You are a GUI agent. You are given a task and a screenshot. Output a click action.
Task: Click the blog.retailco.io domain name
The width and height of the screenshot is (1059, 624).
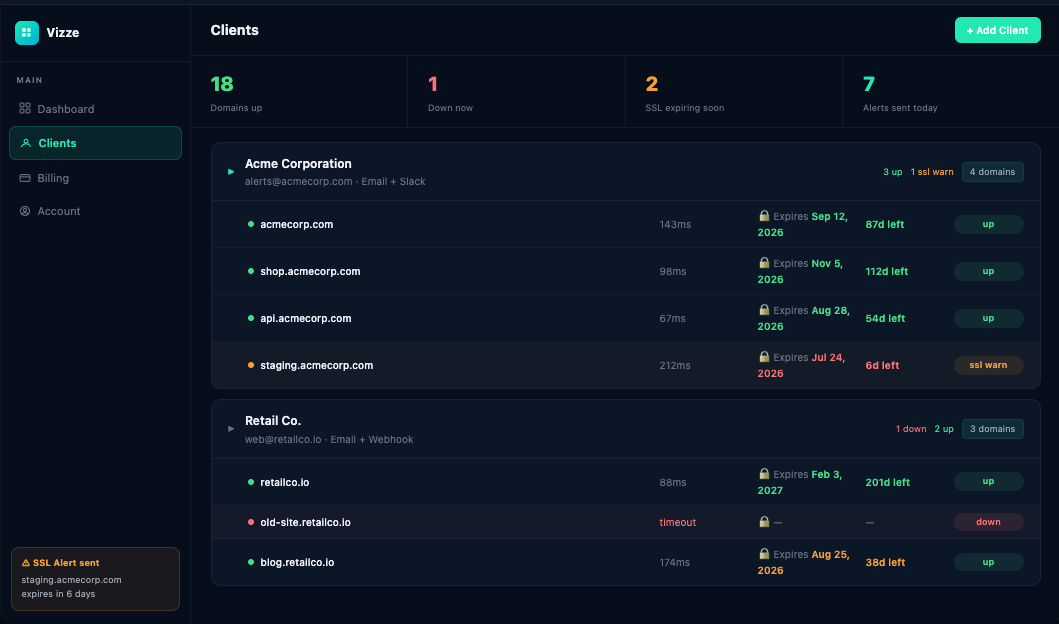coord(297,562)
